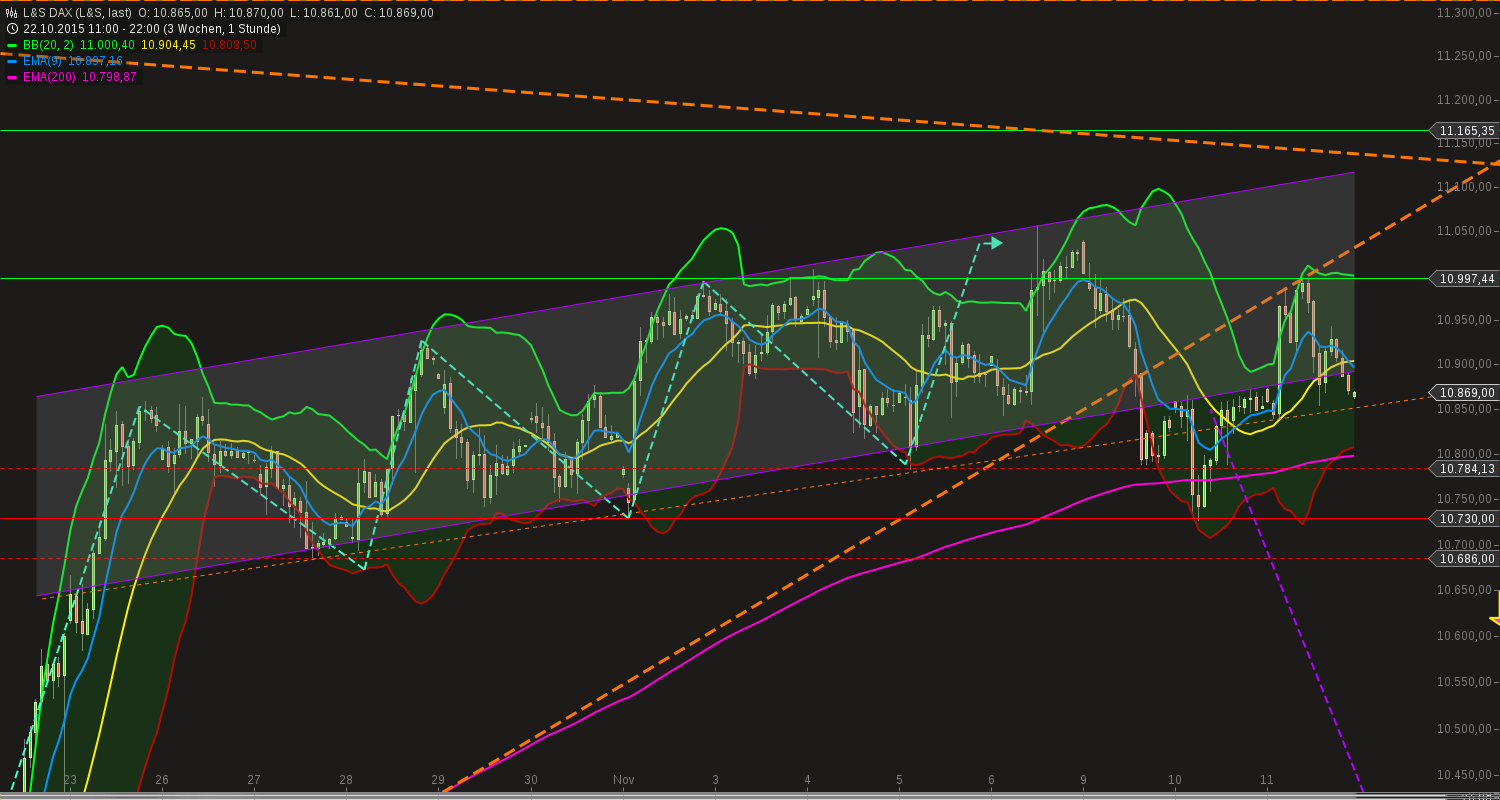Click the 10.500,00 price axis tick
The image size is (1500, 800).
click(1465, 728)
